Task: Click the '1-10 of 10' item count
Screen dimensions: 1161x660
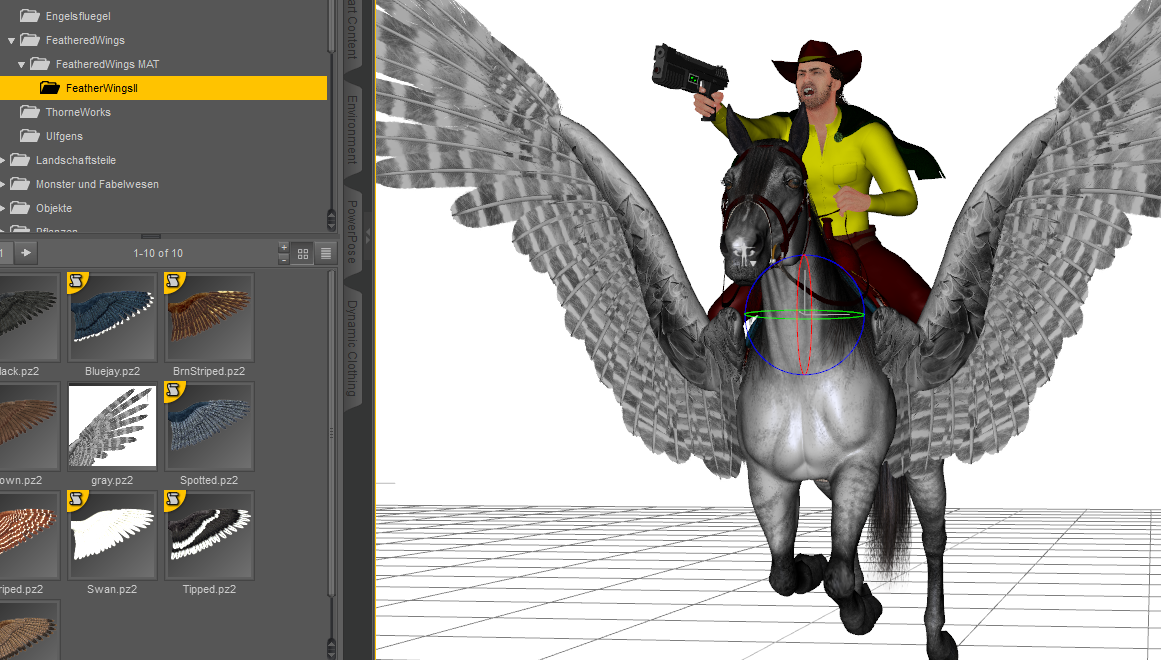Action: [x=158, y=253]
